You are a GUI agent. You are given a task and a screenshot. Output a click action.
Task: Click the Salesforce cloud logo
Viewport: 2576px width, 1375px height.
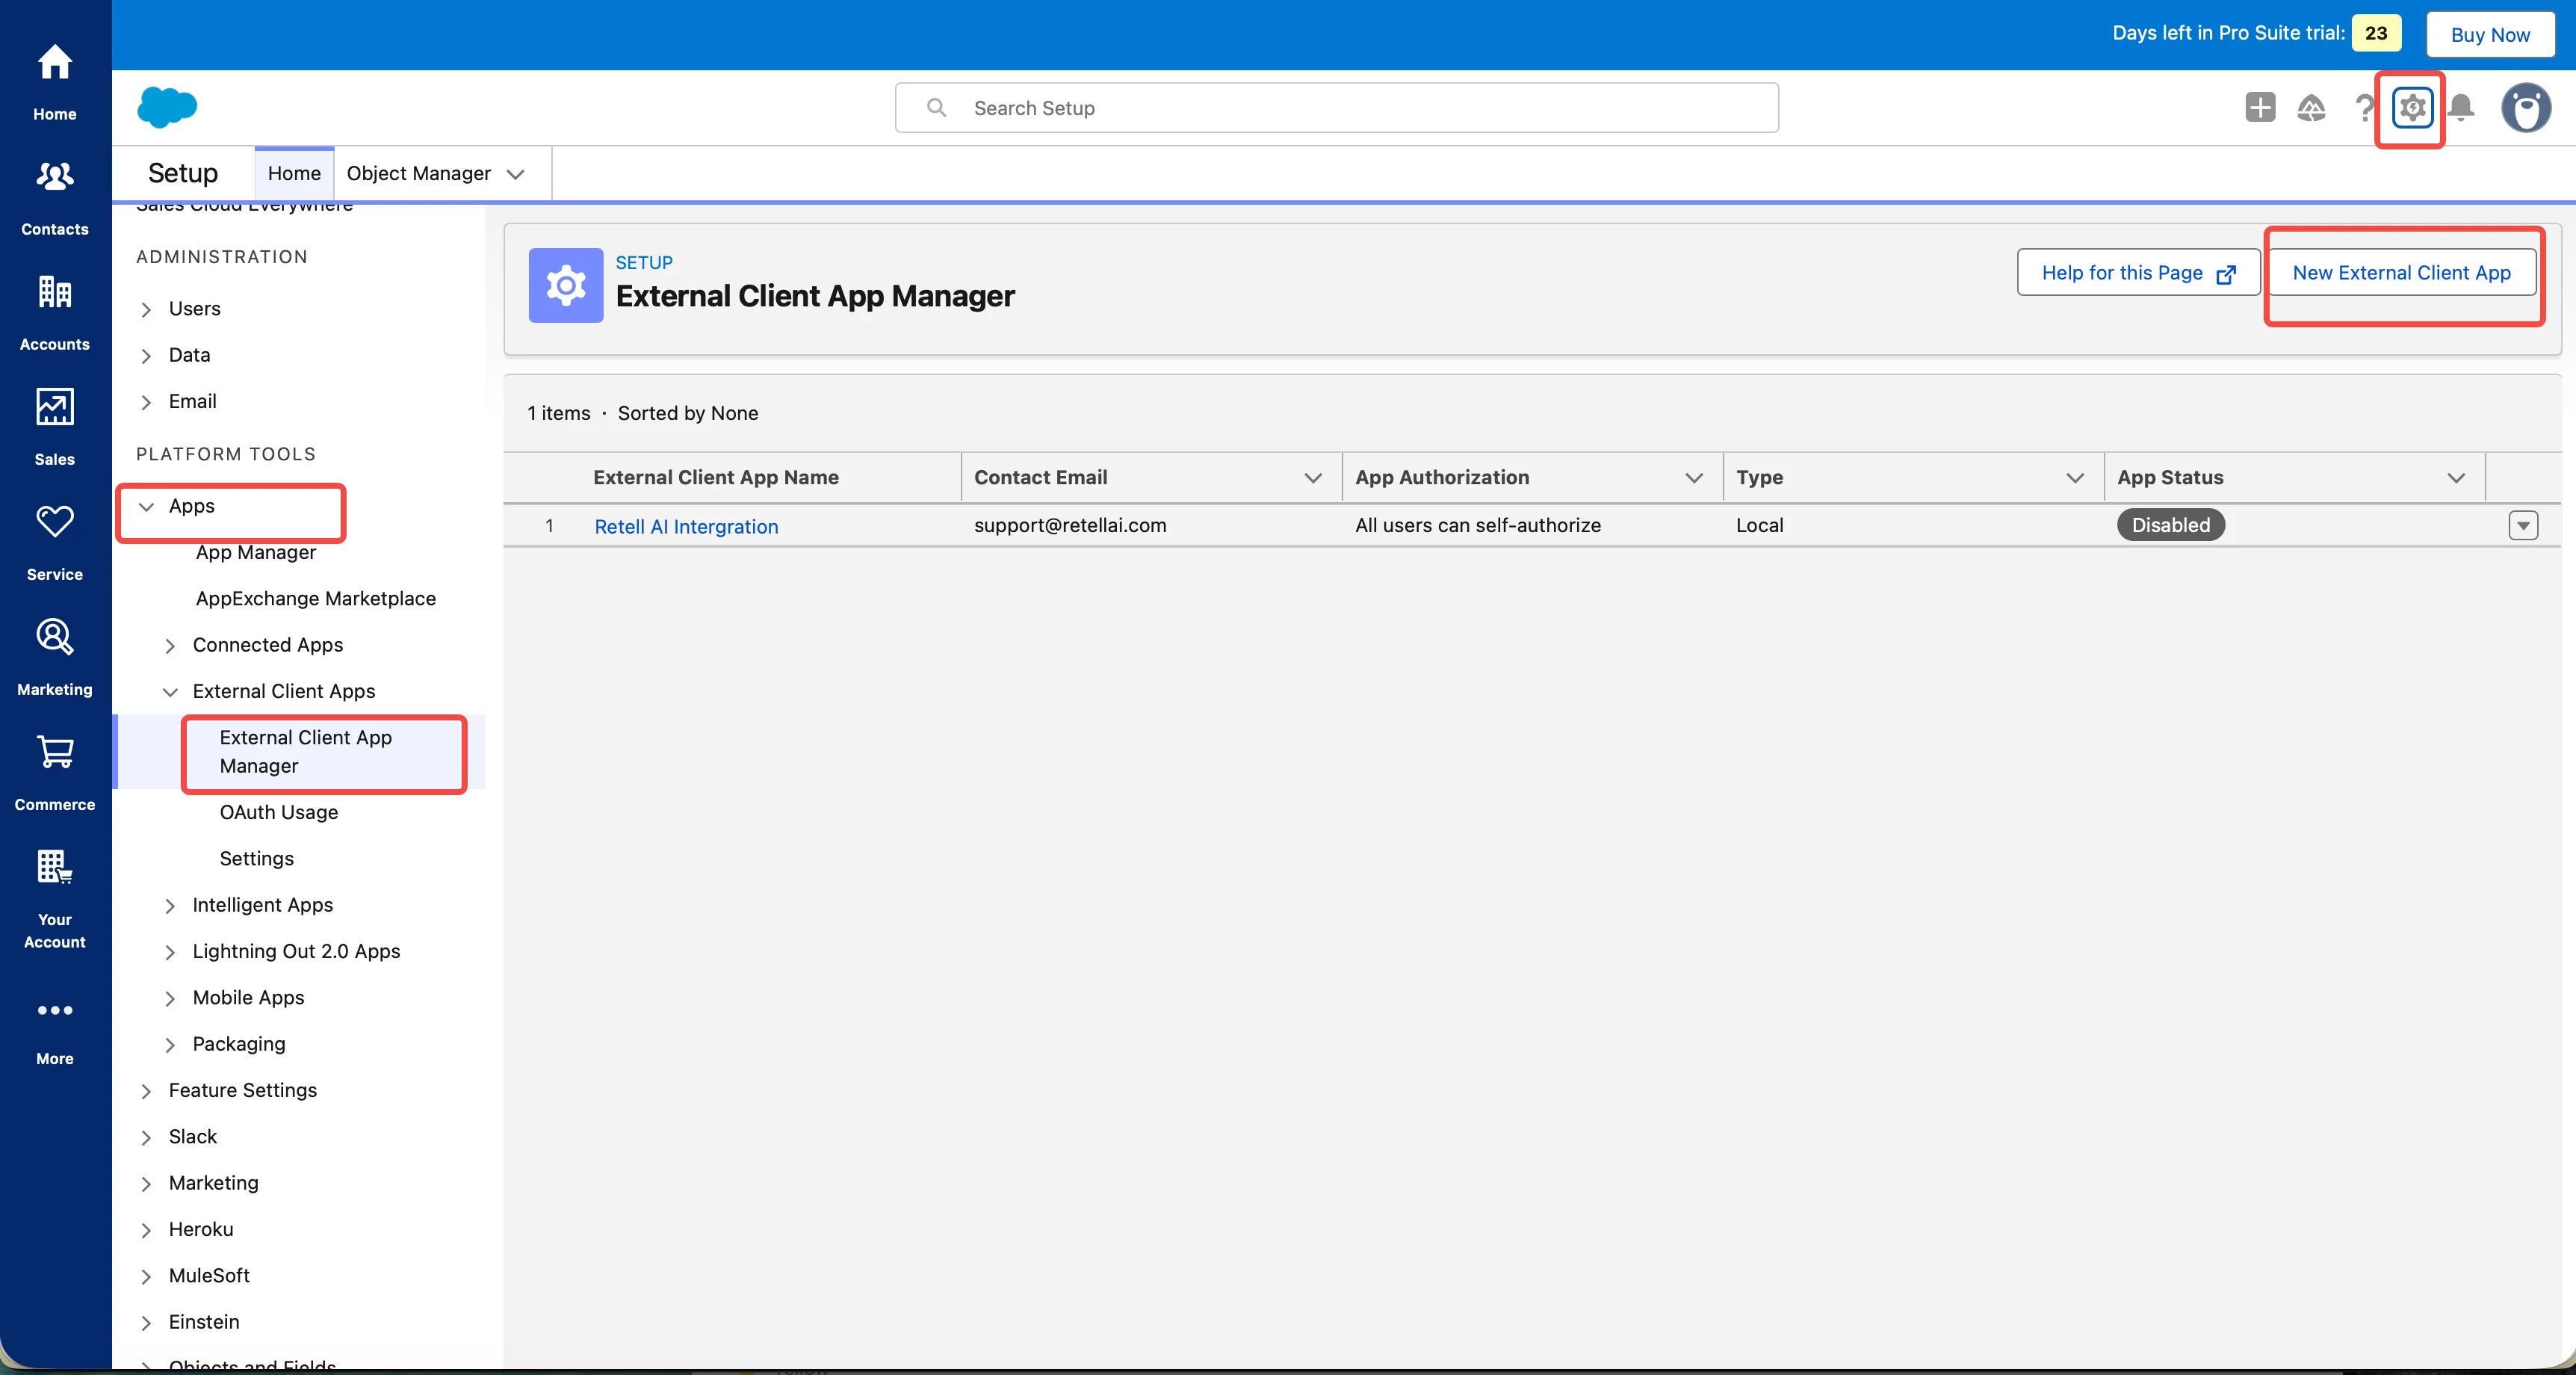[x=167, y=107]
